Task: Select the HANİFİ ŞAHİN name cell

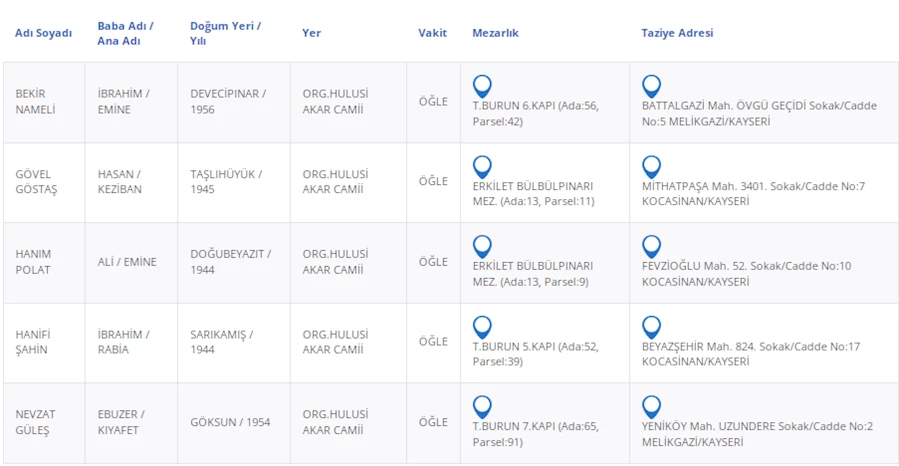Action: 33,342
